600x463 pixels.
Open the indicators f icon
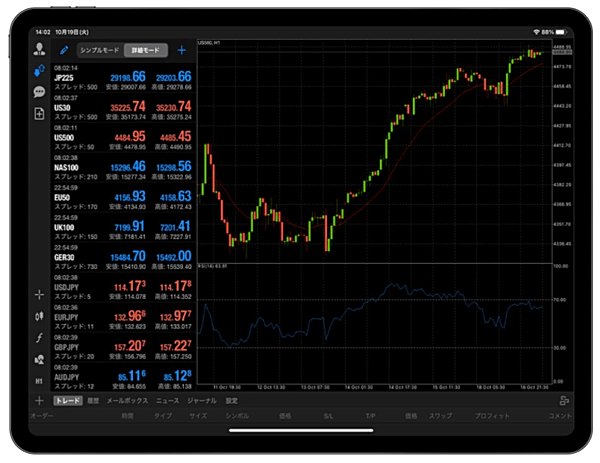click(39, 338)
